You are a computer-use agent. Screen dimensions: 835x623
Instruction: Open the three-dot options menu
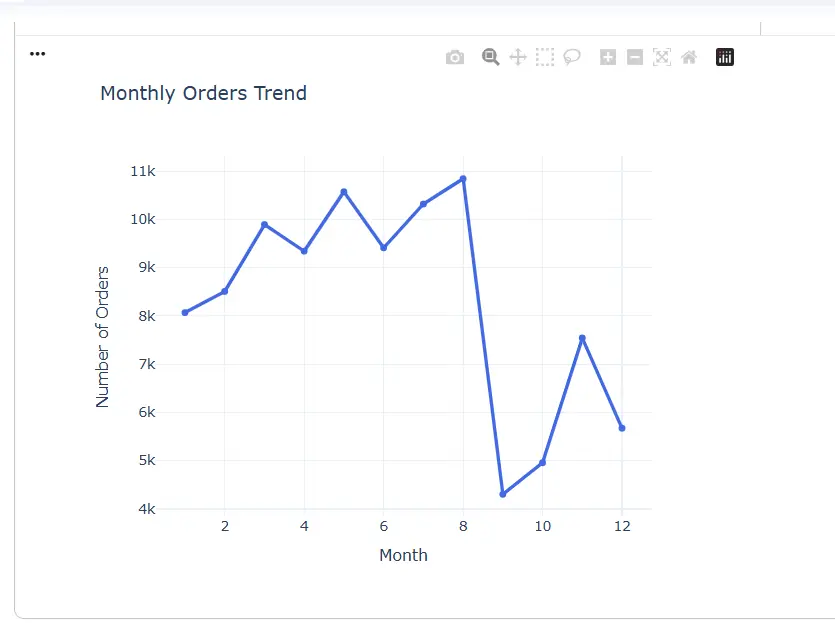(x=38, y=54)
